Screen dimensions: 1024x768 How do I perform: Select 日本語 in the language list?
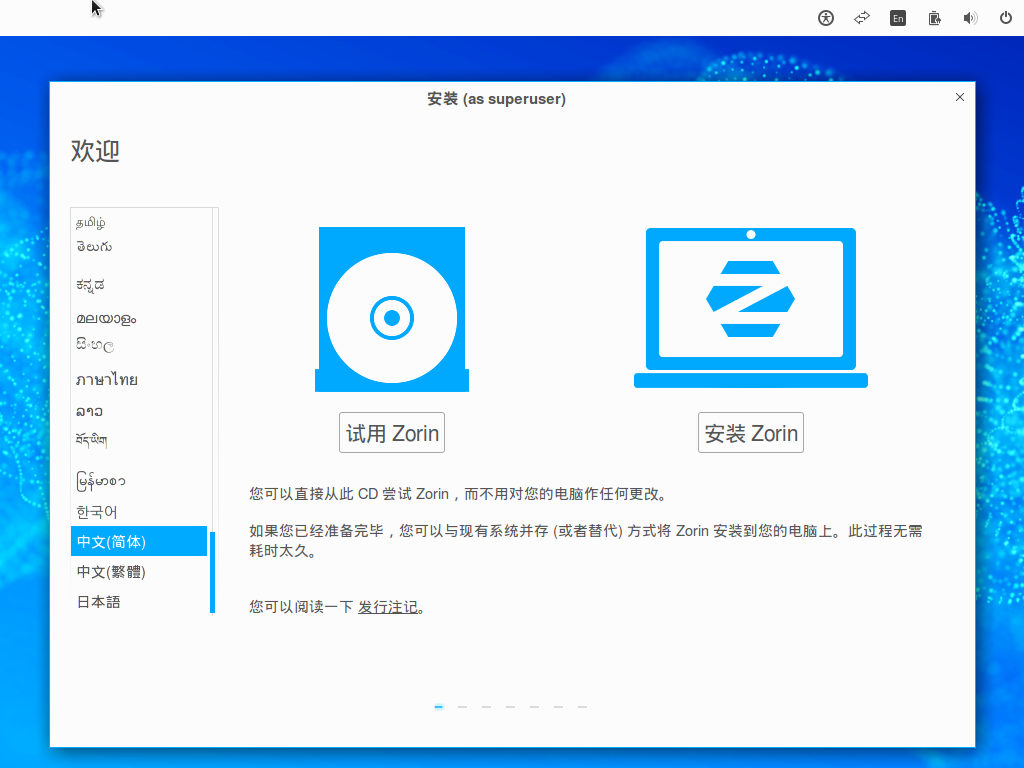pyautogui.click(x=98, y=601)
